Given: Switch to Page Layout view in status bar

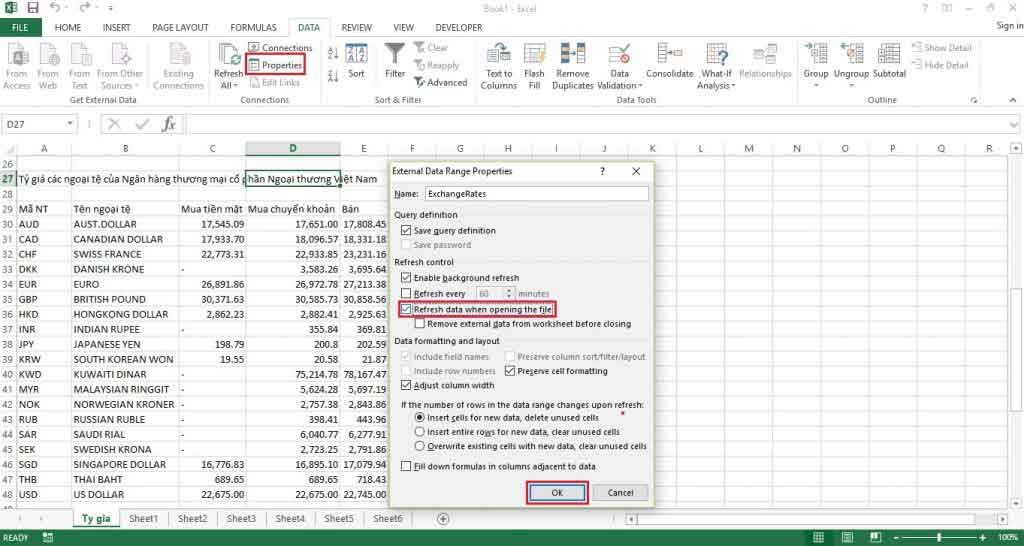Looking at the screenshot, I should tap(847, 538).
